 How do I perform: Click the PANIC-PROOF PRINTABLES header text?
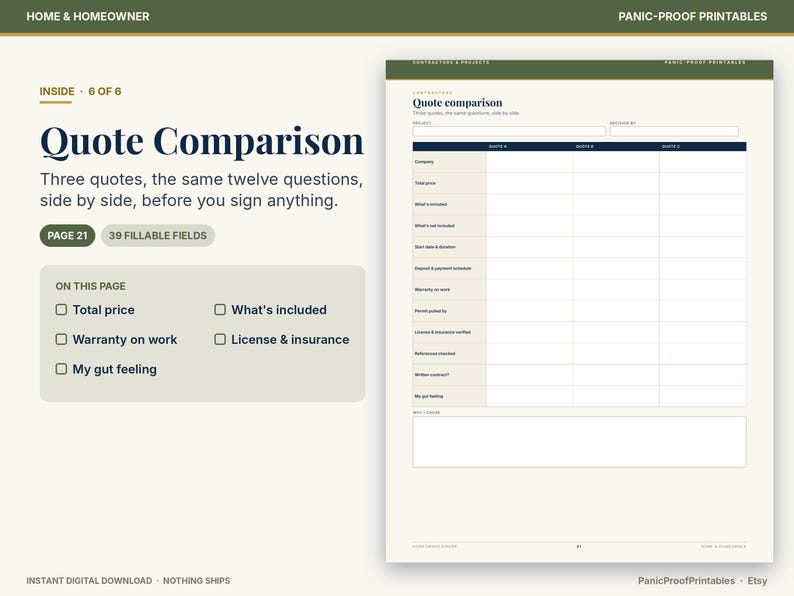(692, 16)
